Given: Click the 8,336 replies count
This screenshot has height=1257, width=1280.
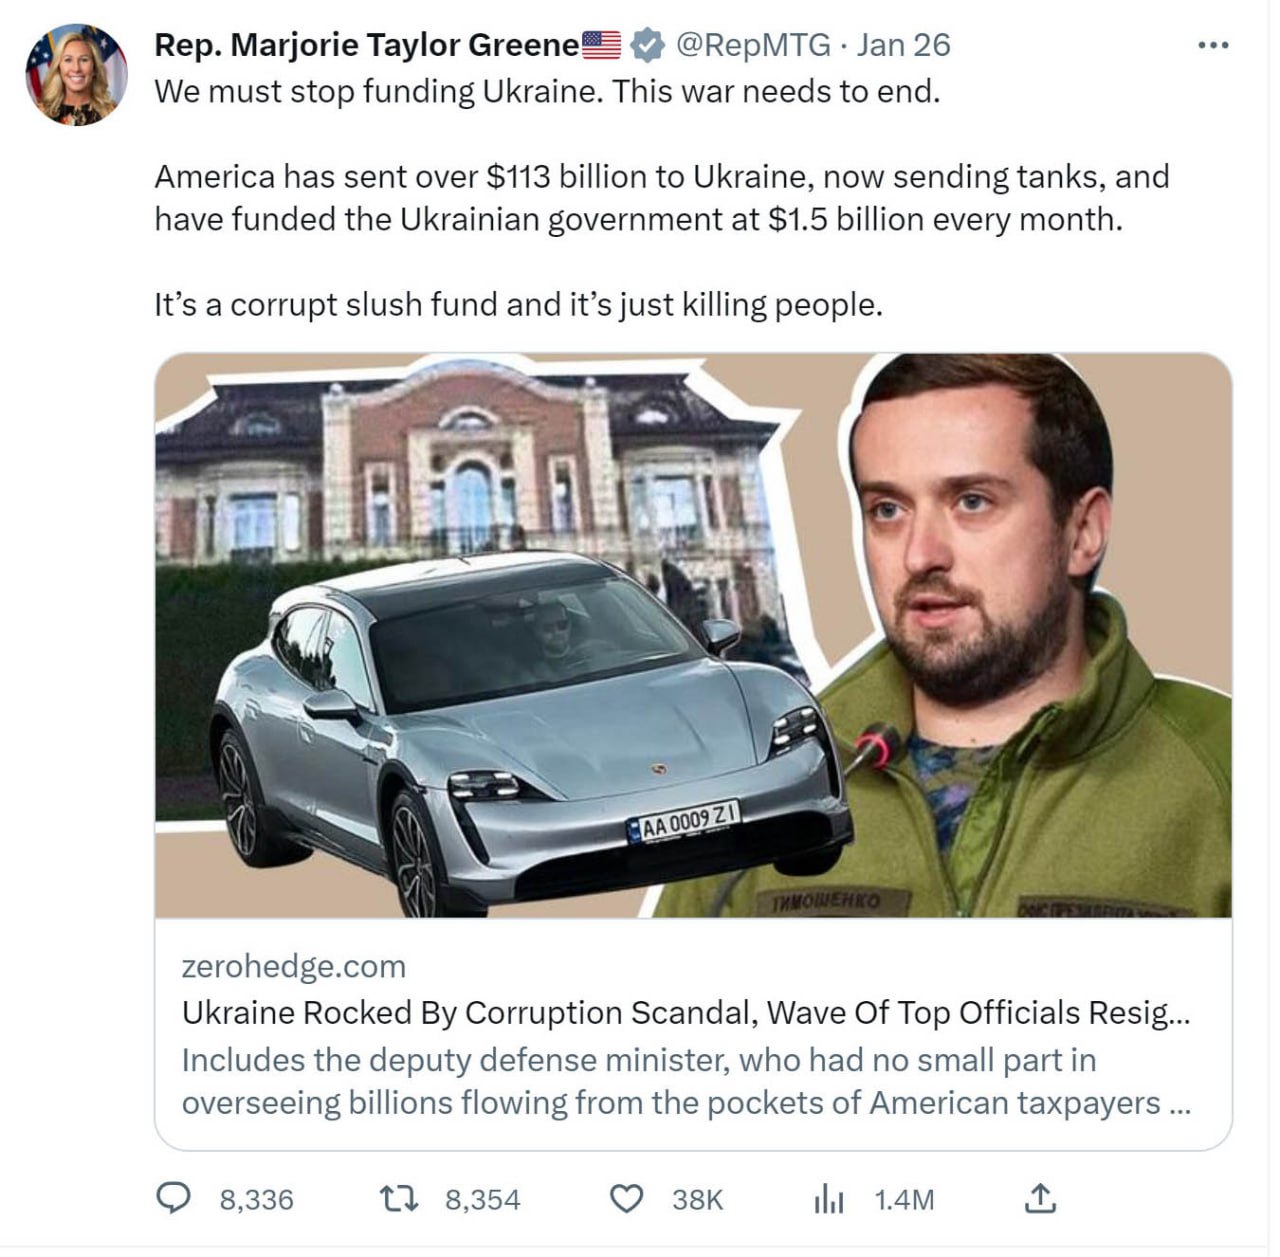Looking at the screenshot, I should click(x=257, y=1199).
